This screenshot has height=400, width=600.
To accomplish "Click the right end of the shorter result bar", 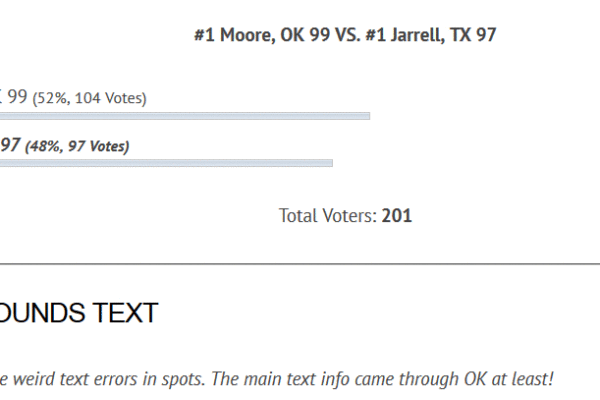I will (331, 163).
